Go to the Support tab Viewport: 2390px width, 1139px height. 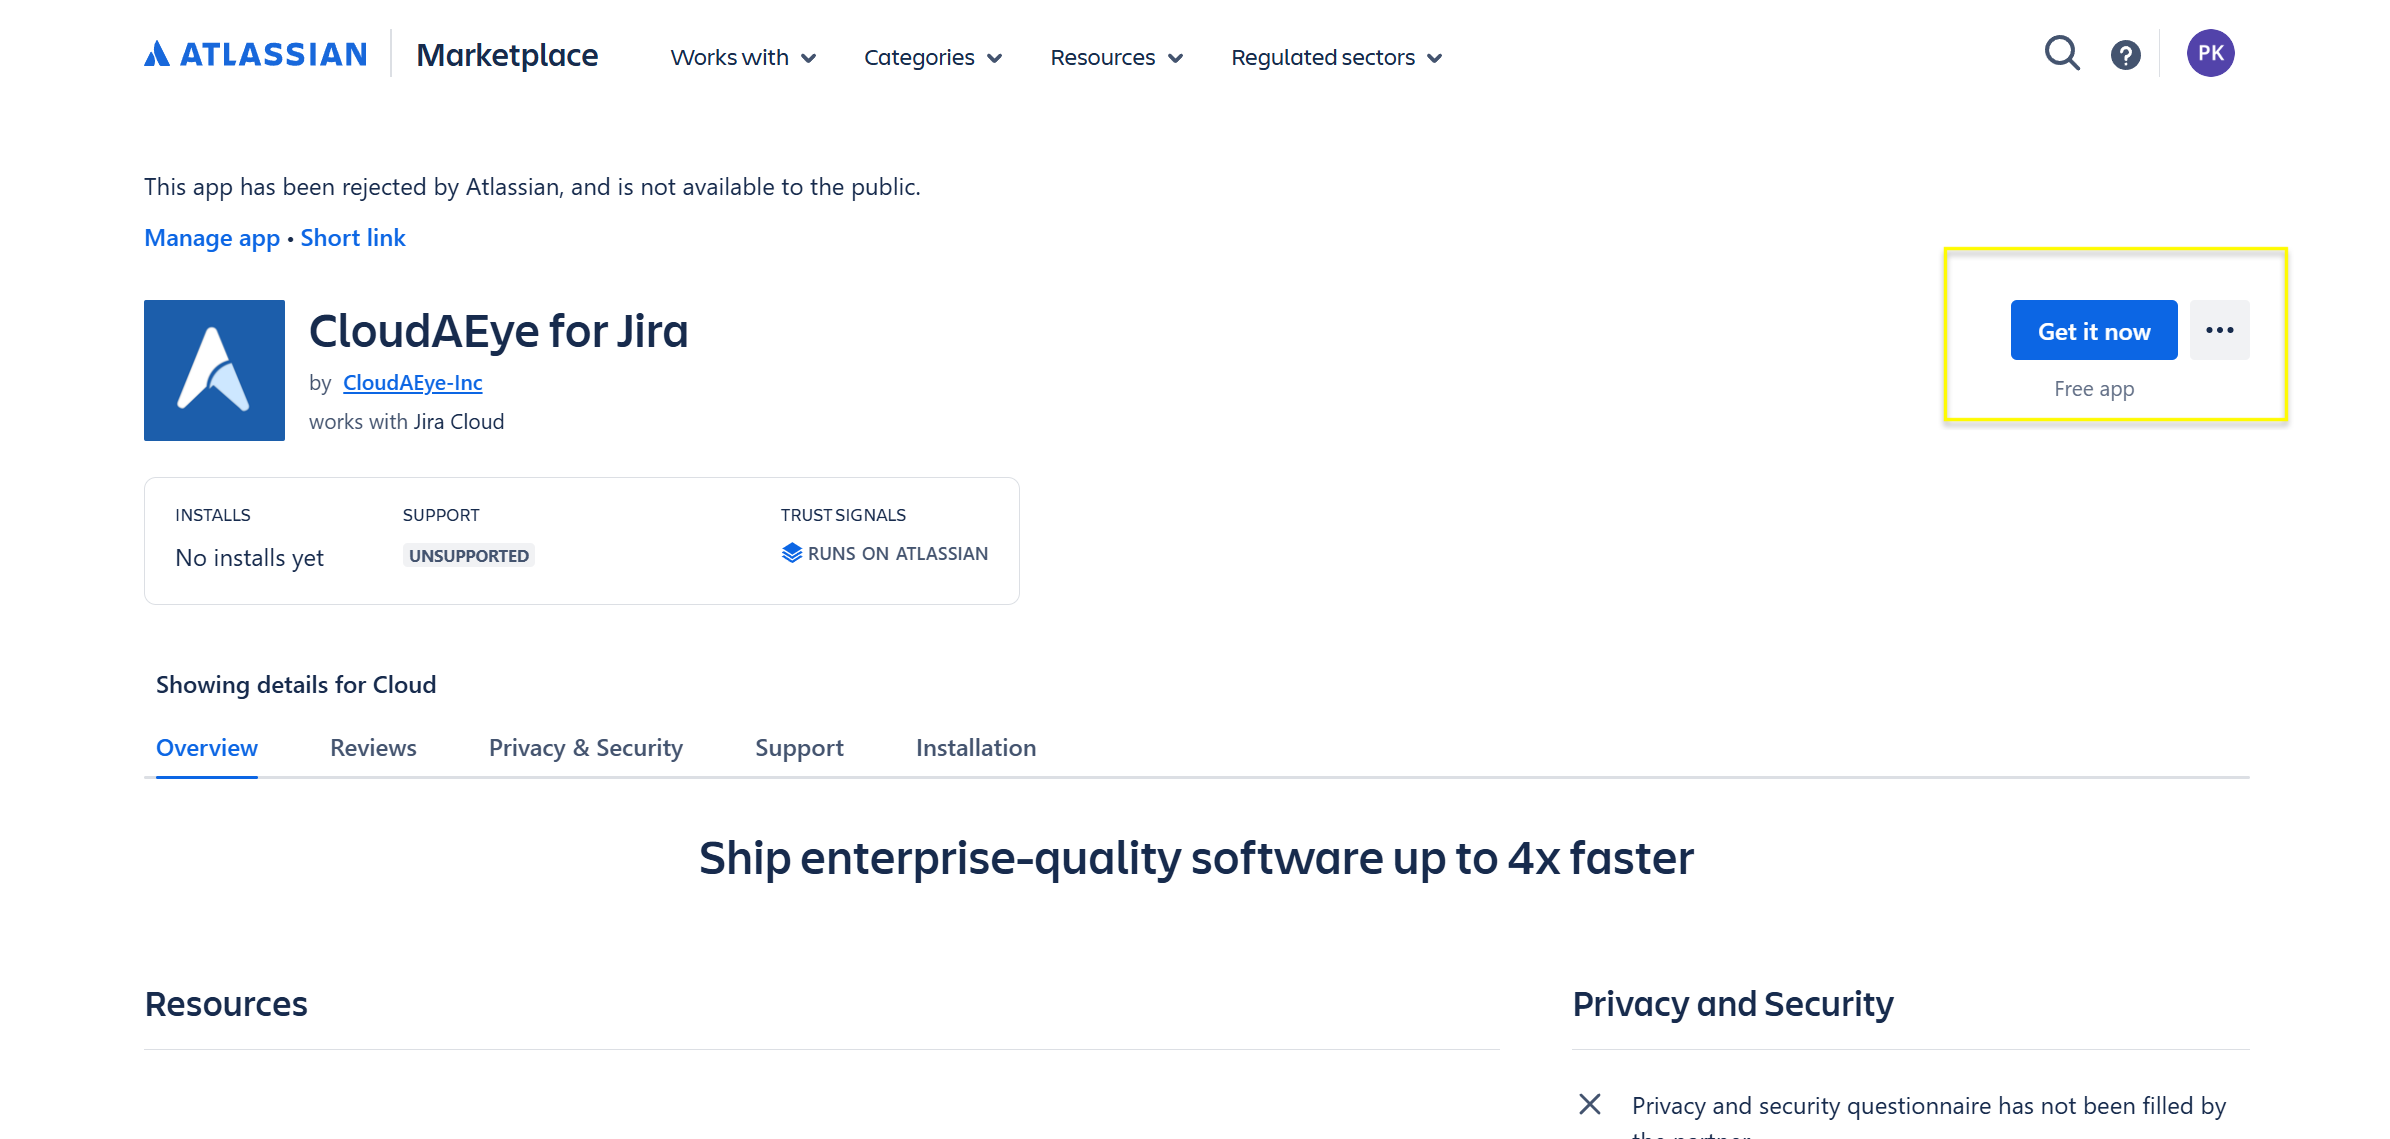pyautogui.click(x=799, y=748)
